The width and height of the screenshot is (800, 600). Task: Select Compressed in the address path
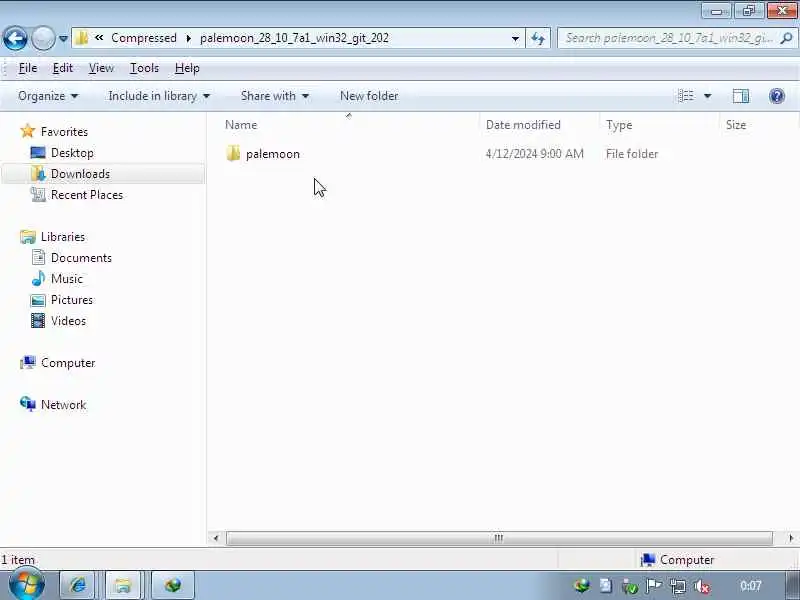coord(144,38)
